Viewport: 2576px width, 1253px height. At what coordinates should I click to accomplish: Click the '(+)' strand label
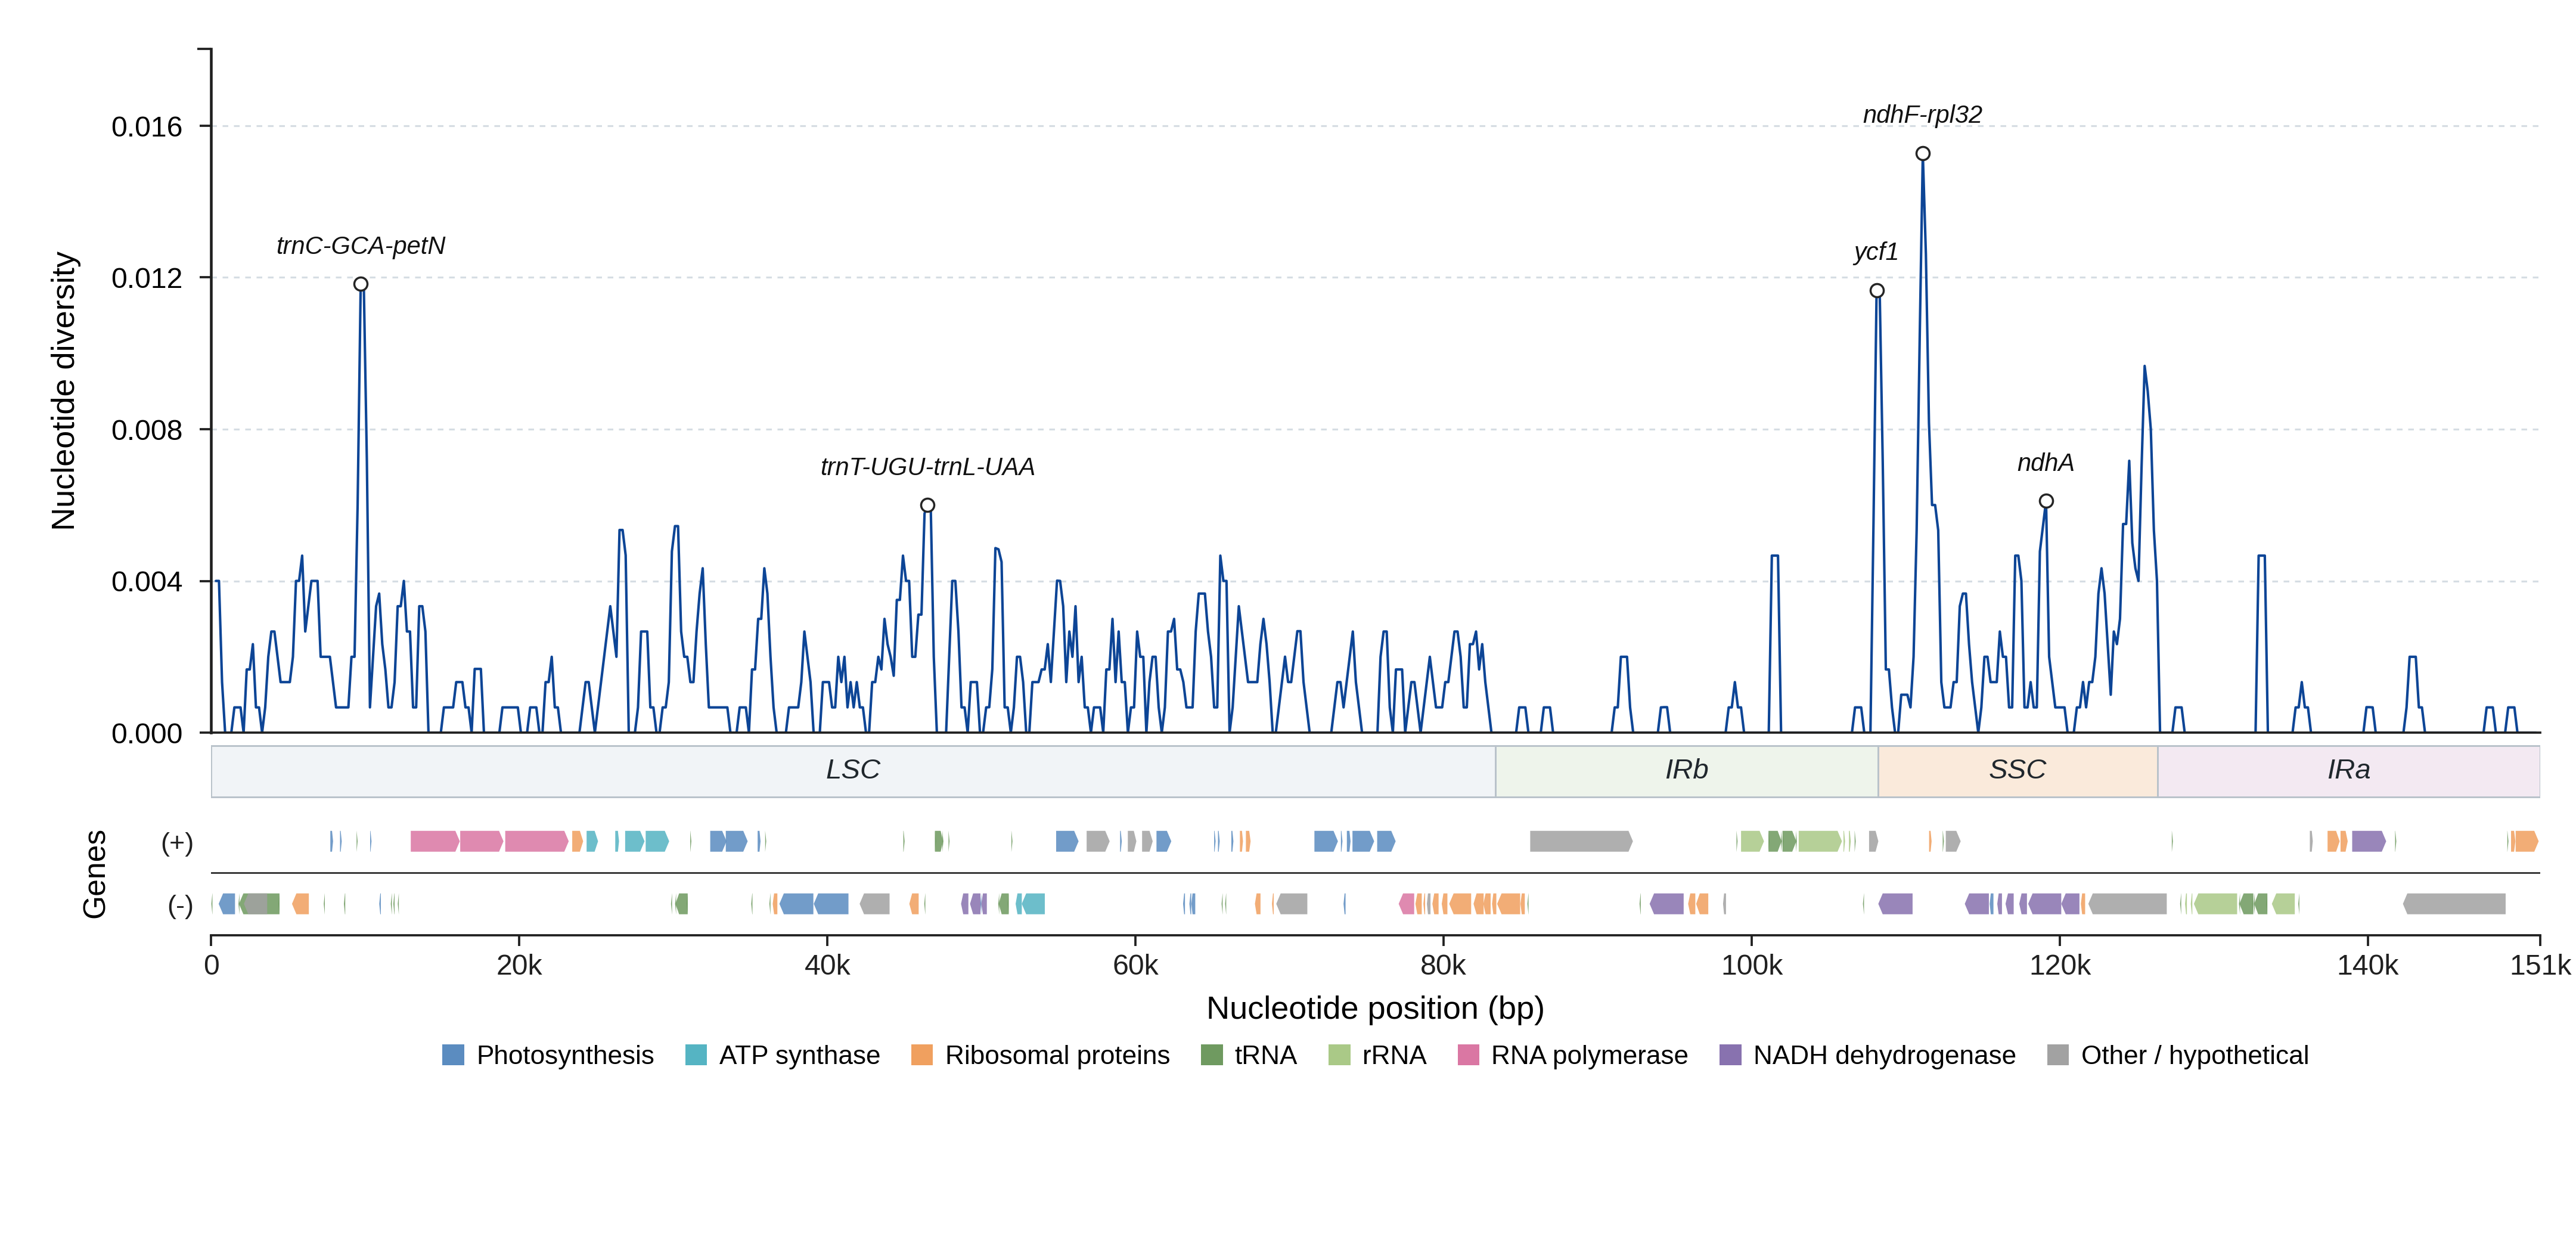point(177,843)
